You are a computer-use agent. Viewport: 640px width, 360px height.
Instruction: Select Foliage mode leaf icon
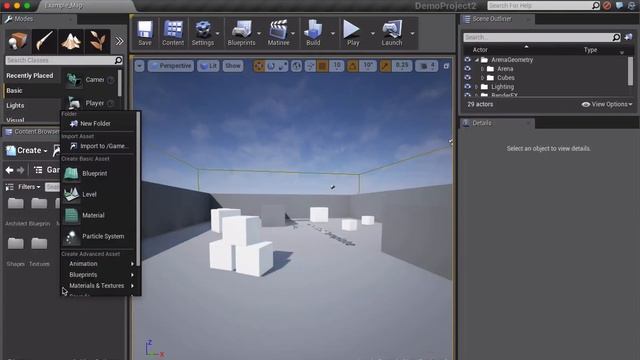tap(97, 41)
